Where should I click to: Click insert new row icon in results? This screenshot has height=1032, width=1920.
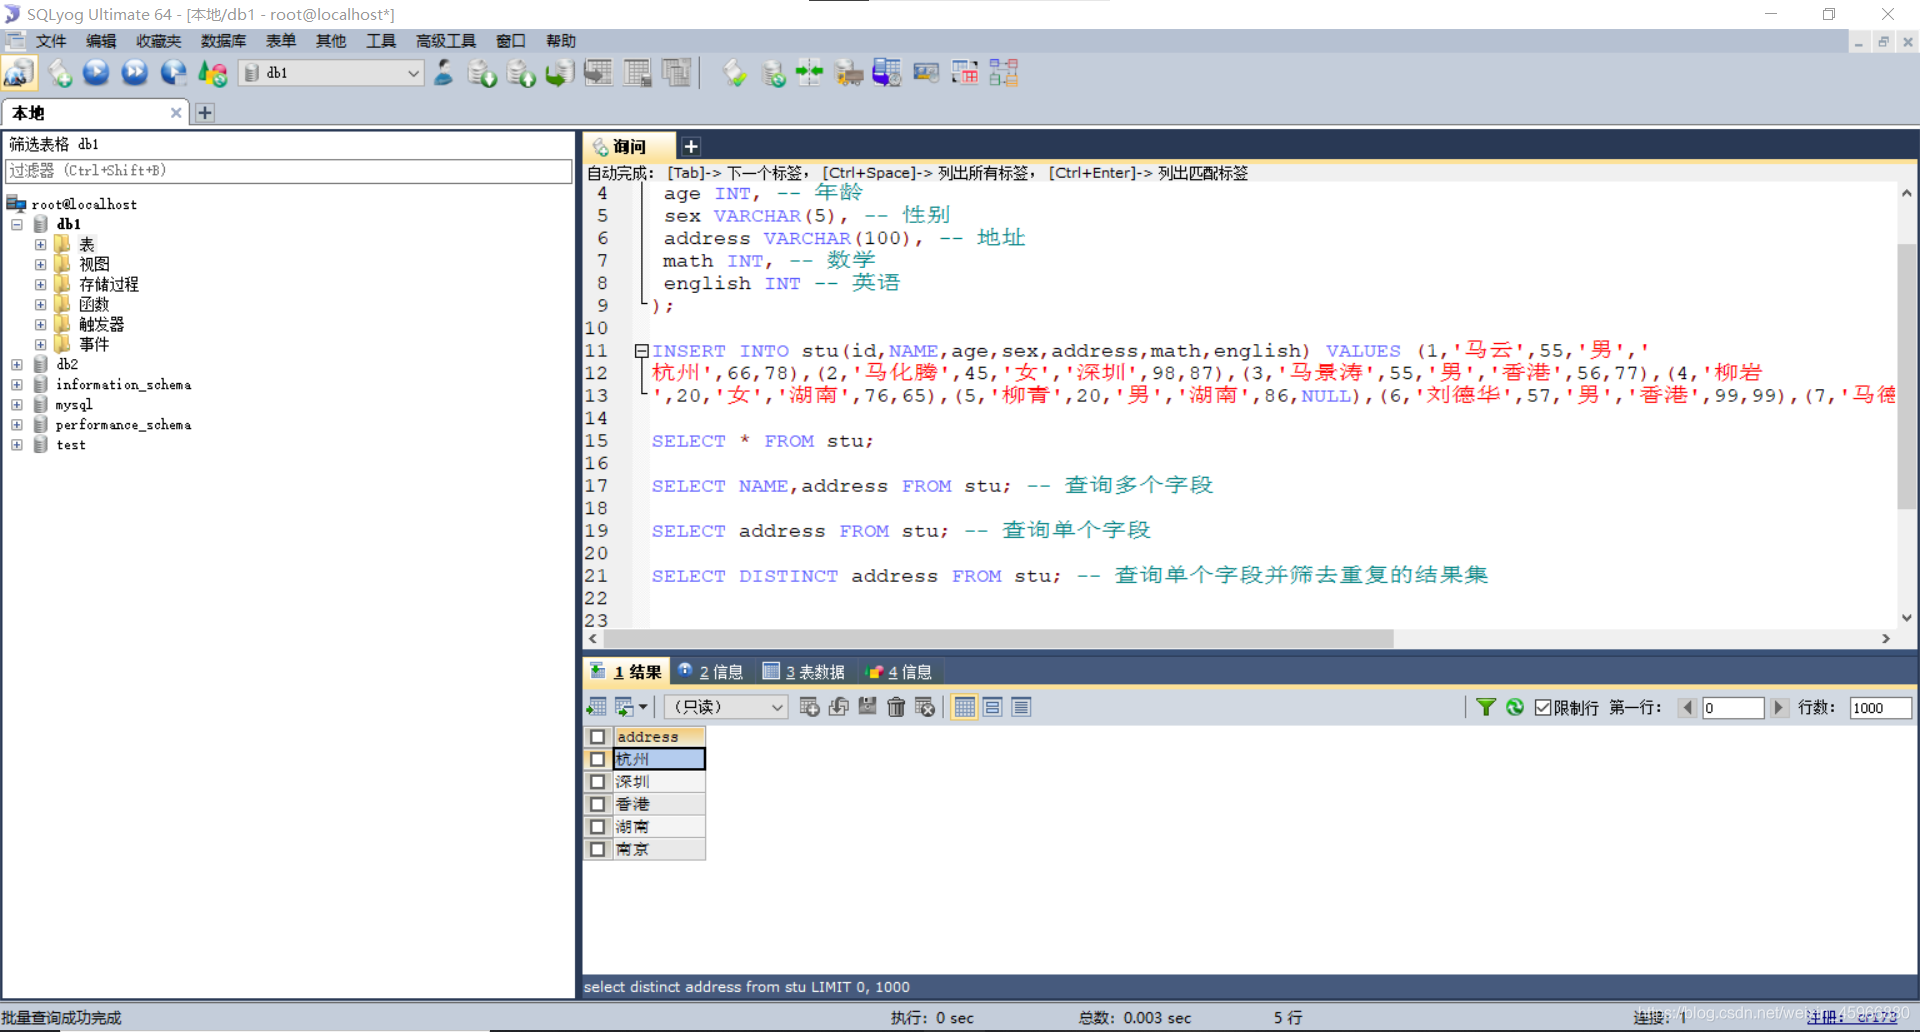click(809, 707)
